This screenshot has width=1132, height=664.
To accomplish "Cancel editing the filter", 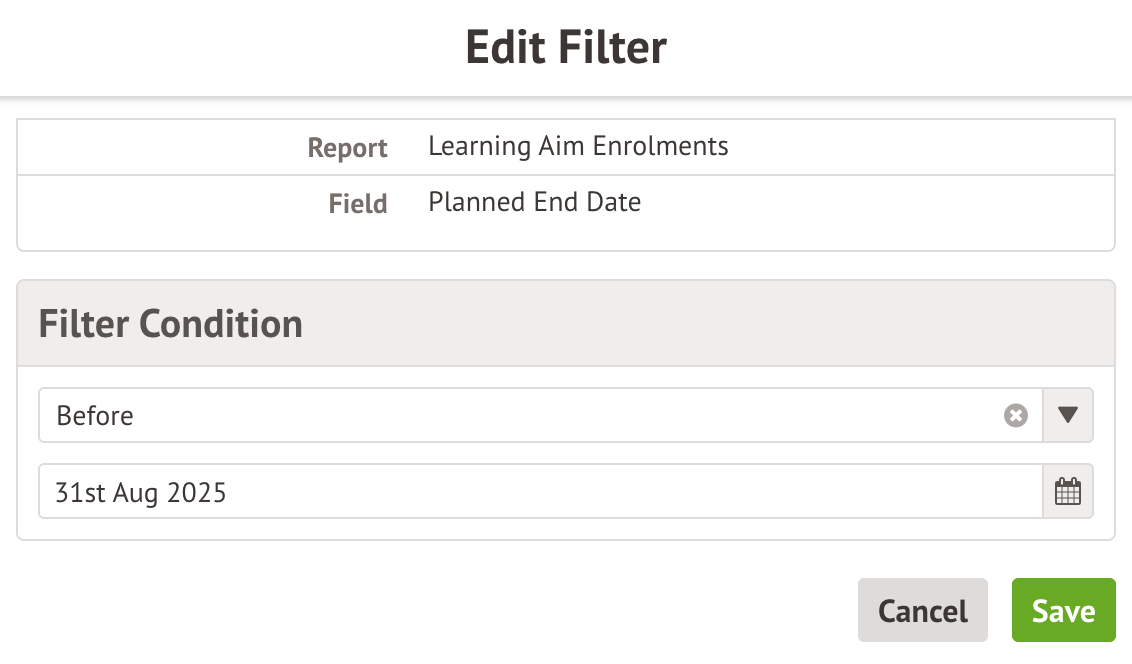I will click(x=922, y=610).
